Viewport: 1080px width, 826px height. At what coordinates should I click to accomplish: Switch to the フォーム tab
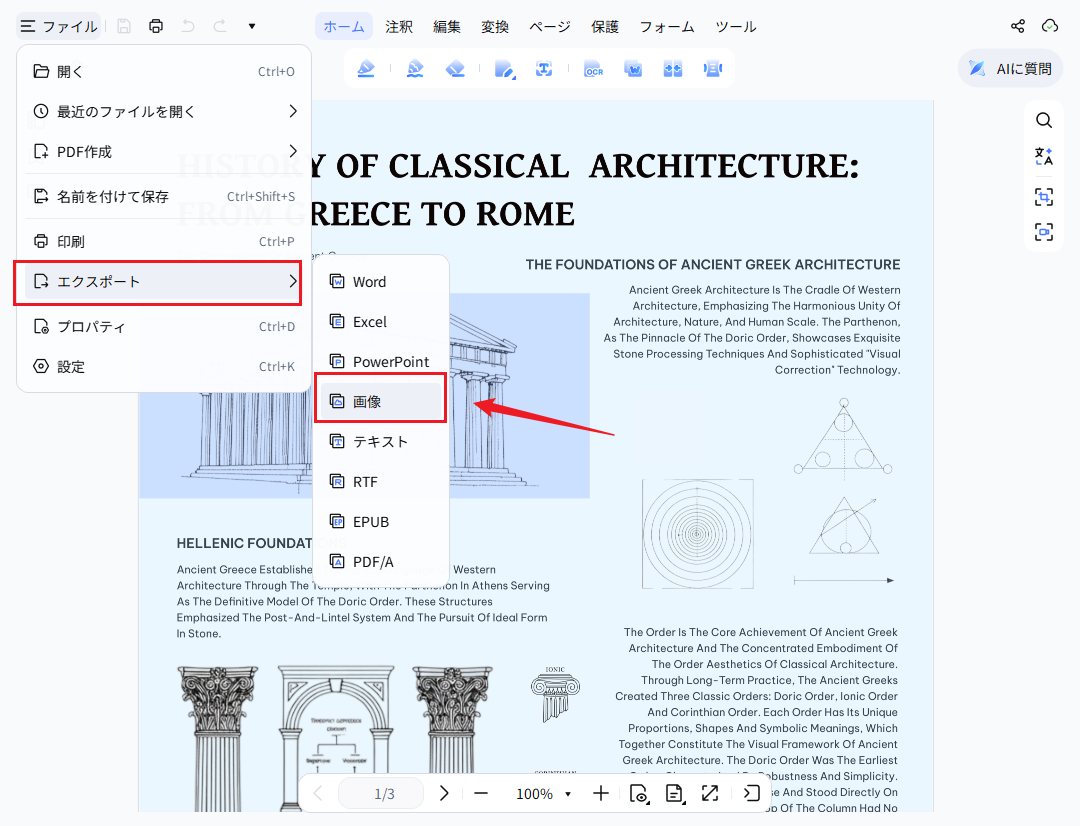point(667,26)
